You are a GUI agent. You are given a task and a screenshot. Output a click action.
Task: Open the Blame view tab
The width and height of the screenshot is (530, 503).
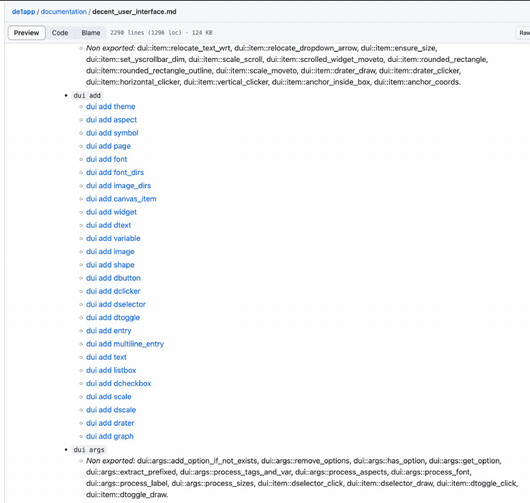pos(91,33)
